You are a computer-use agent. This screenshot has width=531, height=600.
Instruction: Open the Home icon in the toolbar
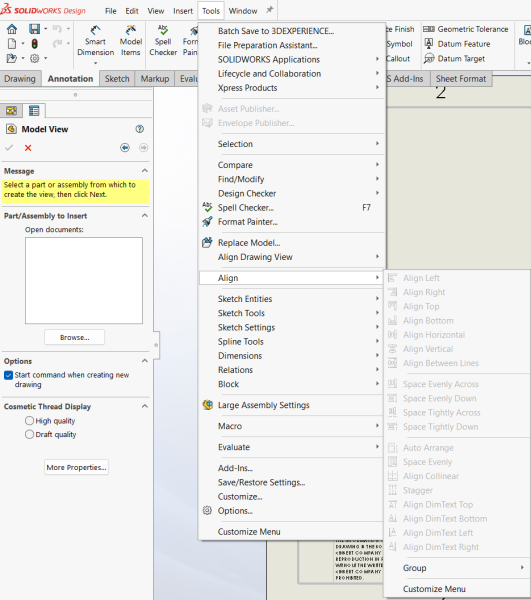12,29
